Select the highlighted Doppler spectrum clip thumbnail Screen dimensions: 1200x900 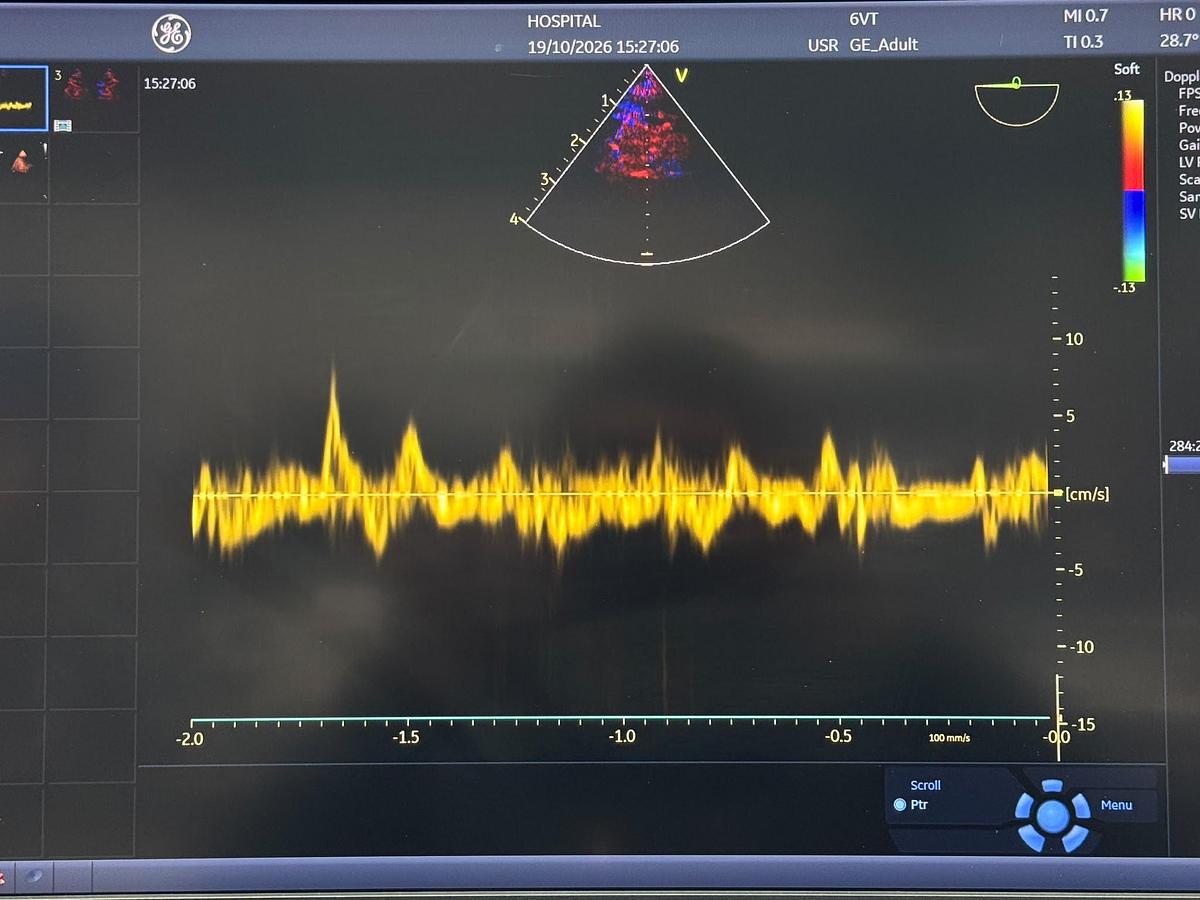(x=23, y=98)
